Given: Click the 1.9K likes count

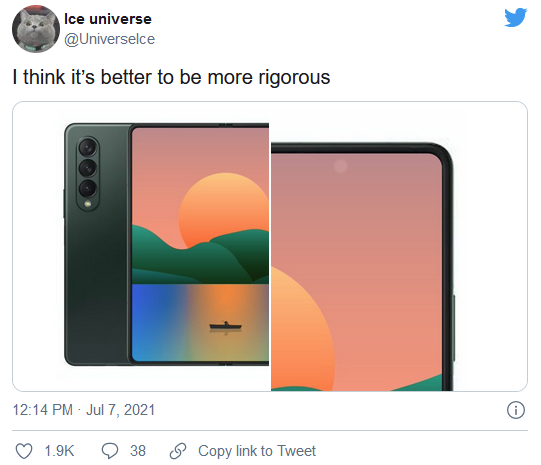Looking at the screenshot, I should pos(59,451).
